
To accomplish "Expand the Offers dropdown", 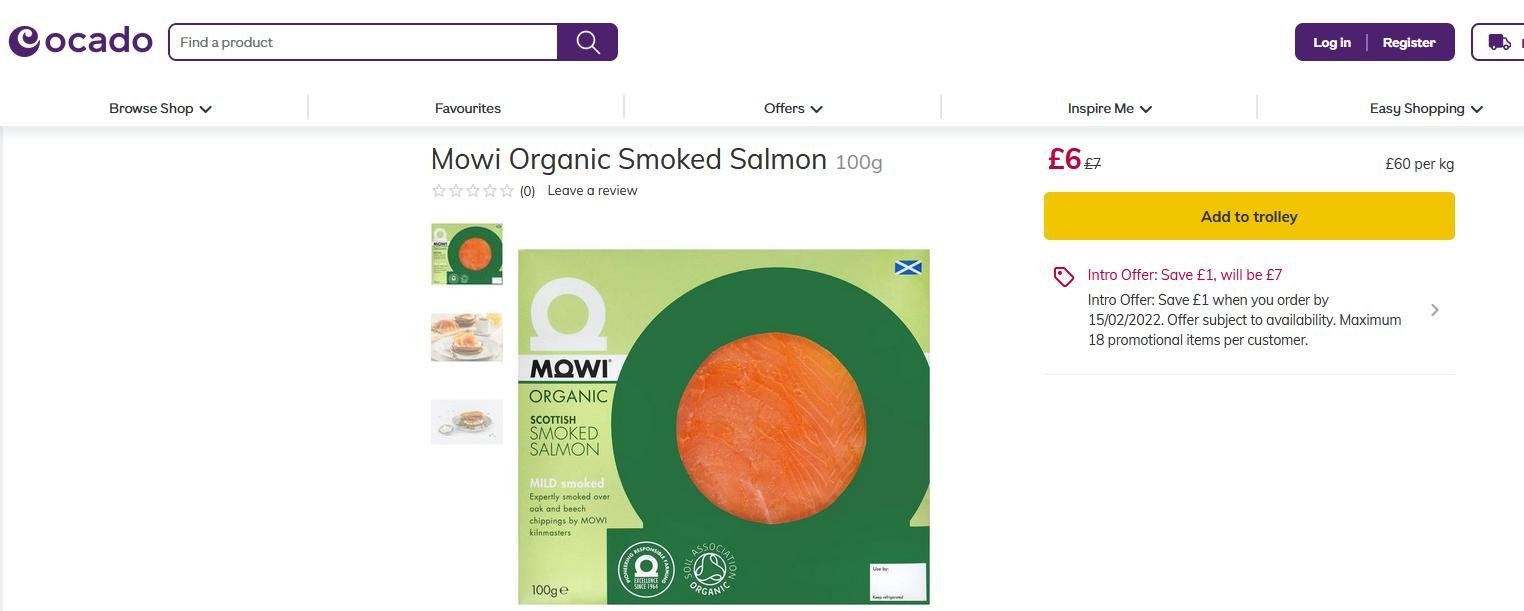I will [793, 108].
